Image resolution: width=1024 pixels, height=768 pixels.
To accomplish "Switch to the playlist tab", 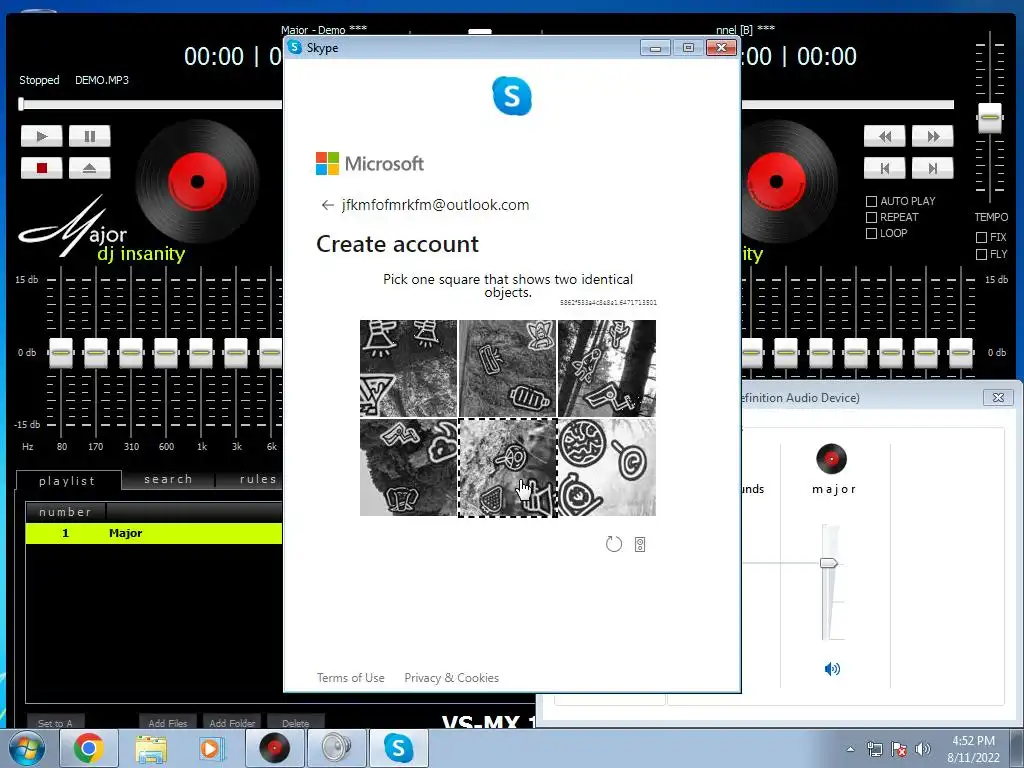I will pos(68,481).
